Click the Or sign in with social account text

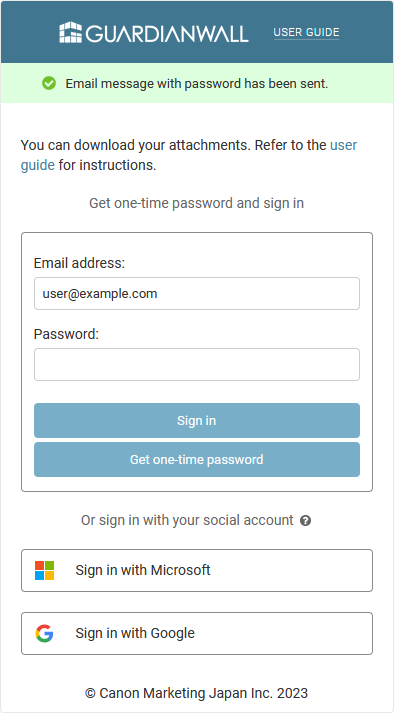187,520
